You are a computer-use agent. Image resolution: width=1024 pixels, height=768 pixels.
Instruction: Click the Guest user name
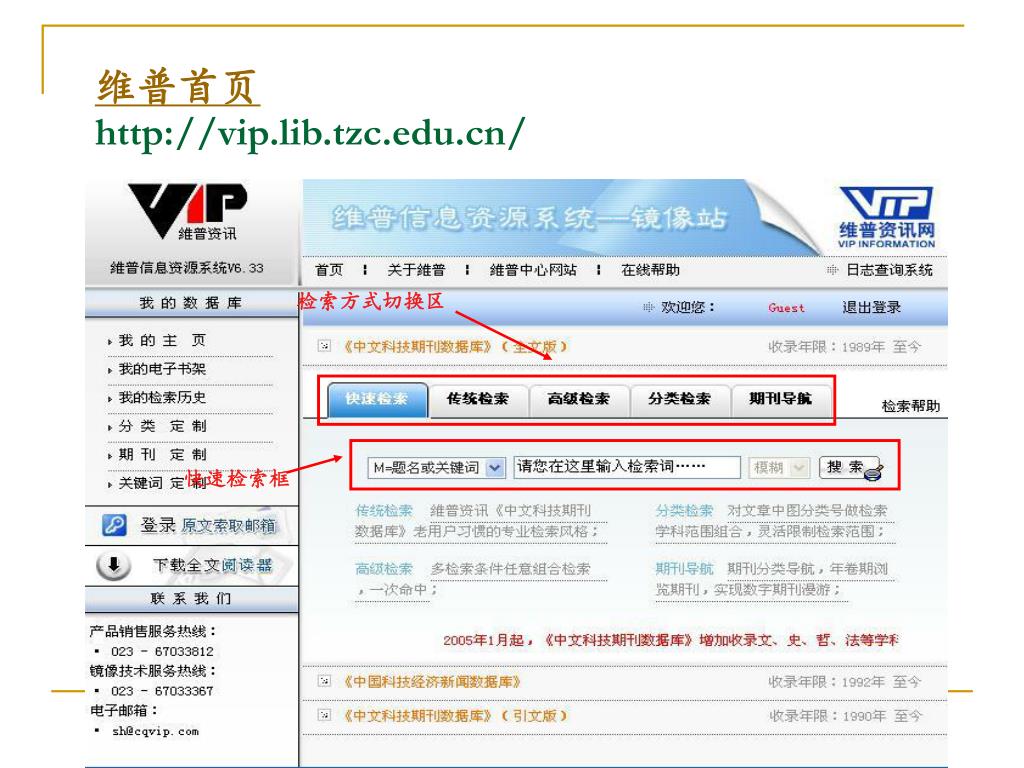point(786,308)
